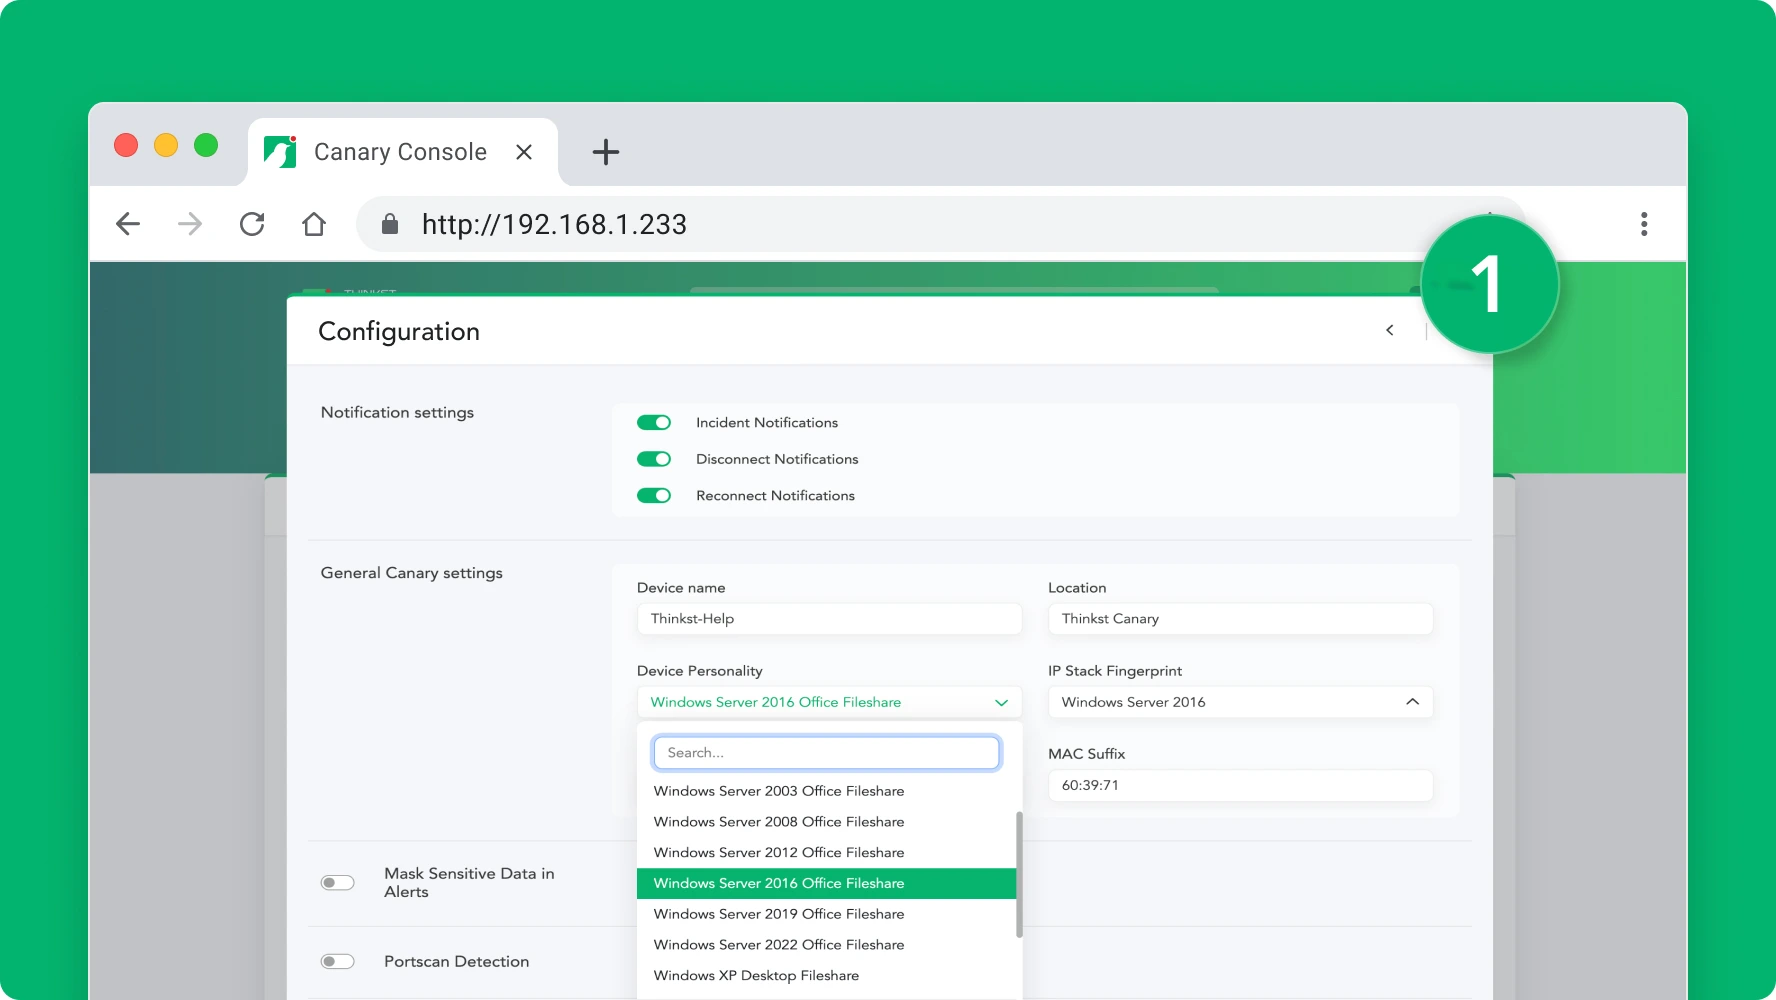The height and width of the screenshot is (1000, 1776).
Task: Open a new browser tab
Action: pyautogui.click(x=606, y=152)
